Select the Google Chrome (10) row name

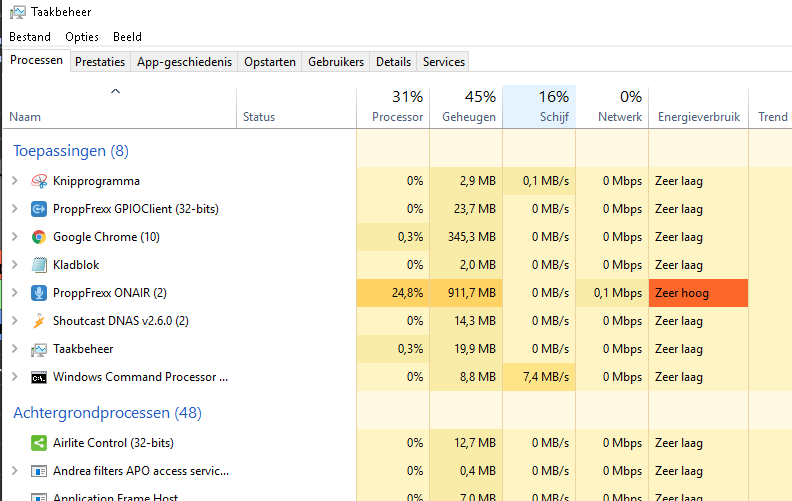click(106, 237)
